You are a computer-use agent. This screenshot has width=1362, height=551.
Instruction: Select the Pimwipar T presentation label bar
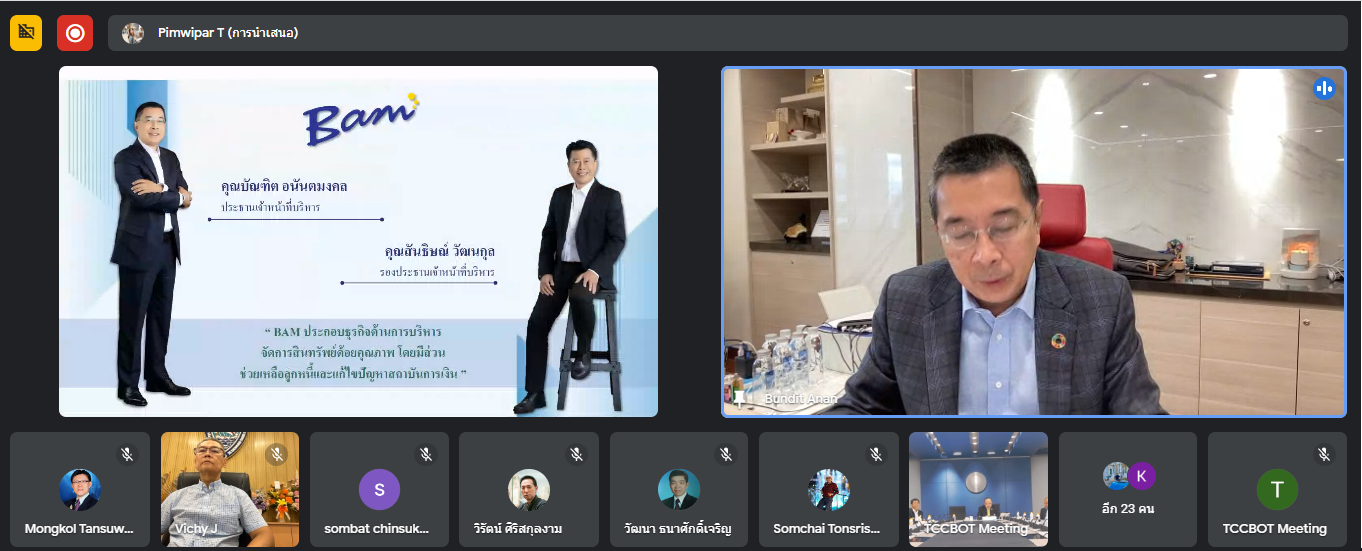pyautogui.click(x=700, y=33)
